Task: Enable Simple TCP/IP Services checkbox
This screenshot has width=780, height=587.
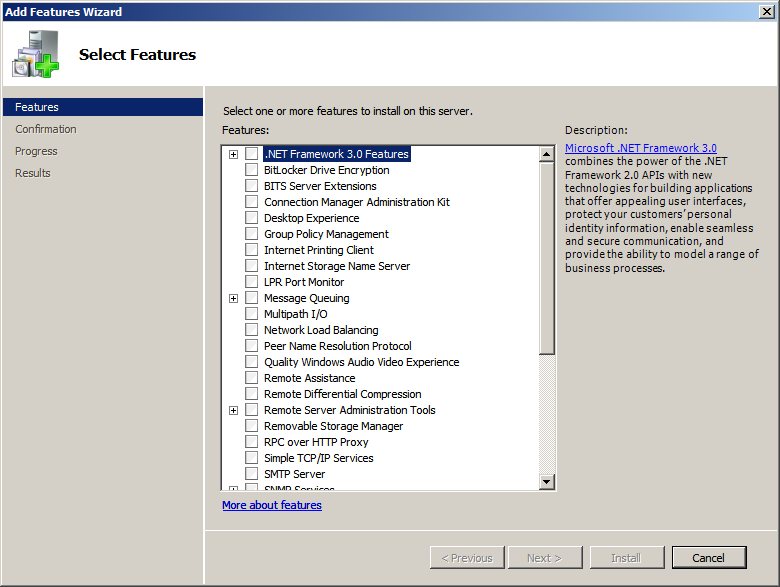Action: (252, 458)
